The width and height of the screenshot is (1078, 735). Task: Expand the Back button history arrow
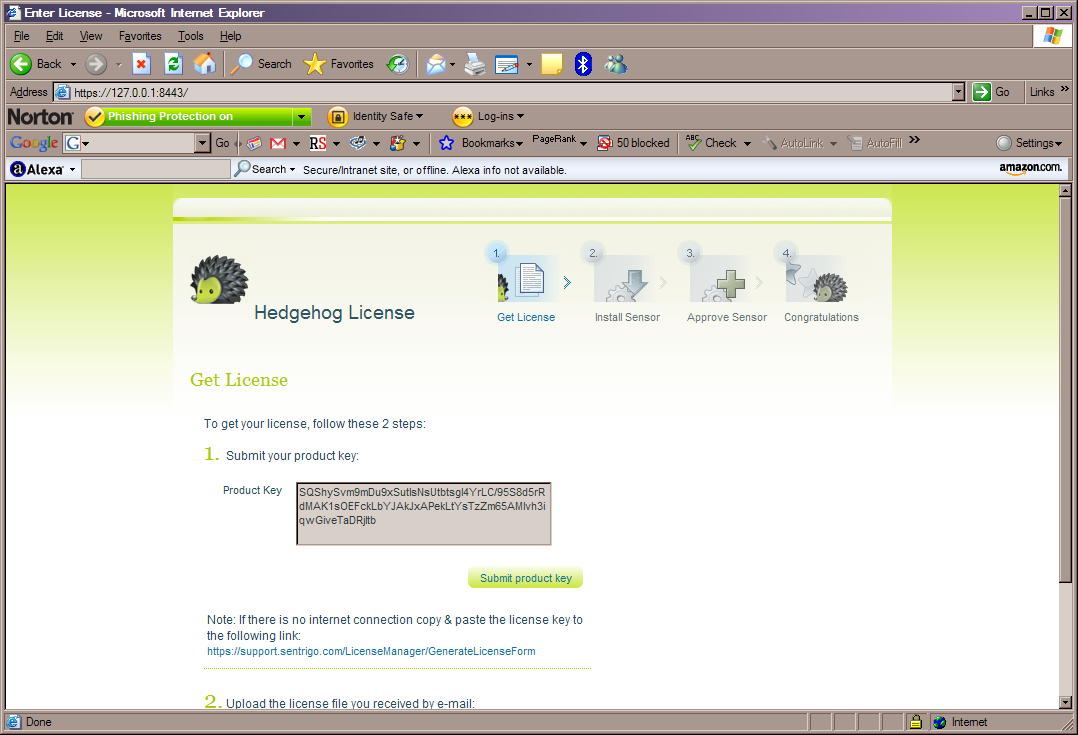pos(73,65)
